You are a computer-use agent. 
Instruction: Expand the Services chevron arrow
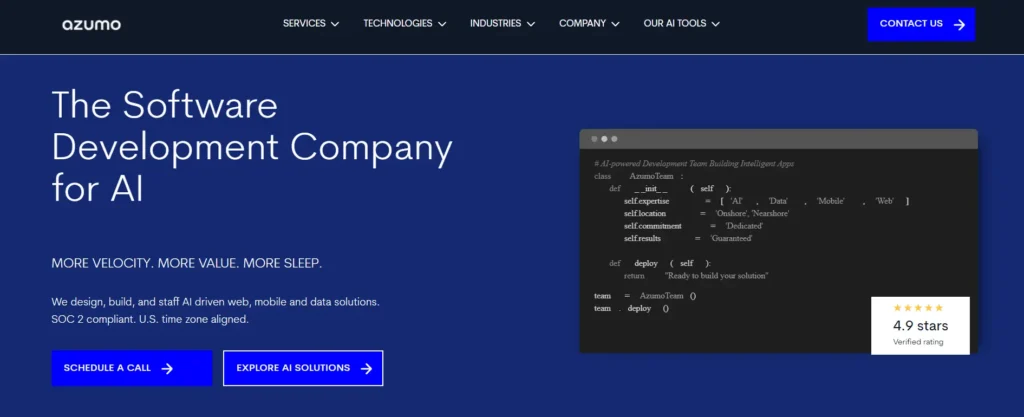pyautogui.click(x=335, y=24)
